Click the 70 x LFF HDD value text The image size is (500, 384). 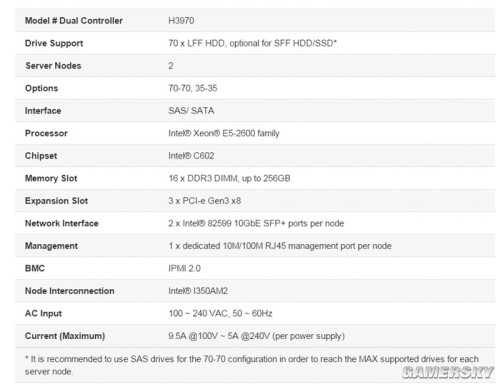click(252, 43)
